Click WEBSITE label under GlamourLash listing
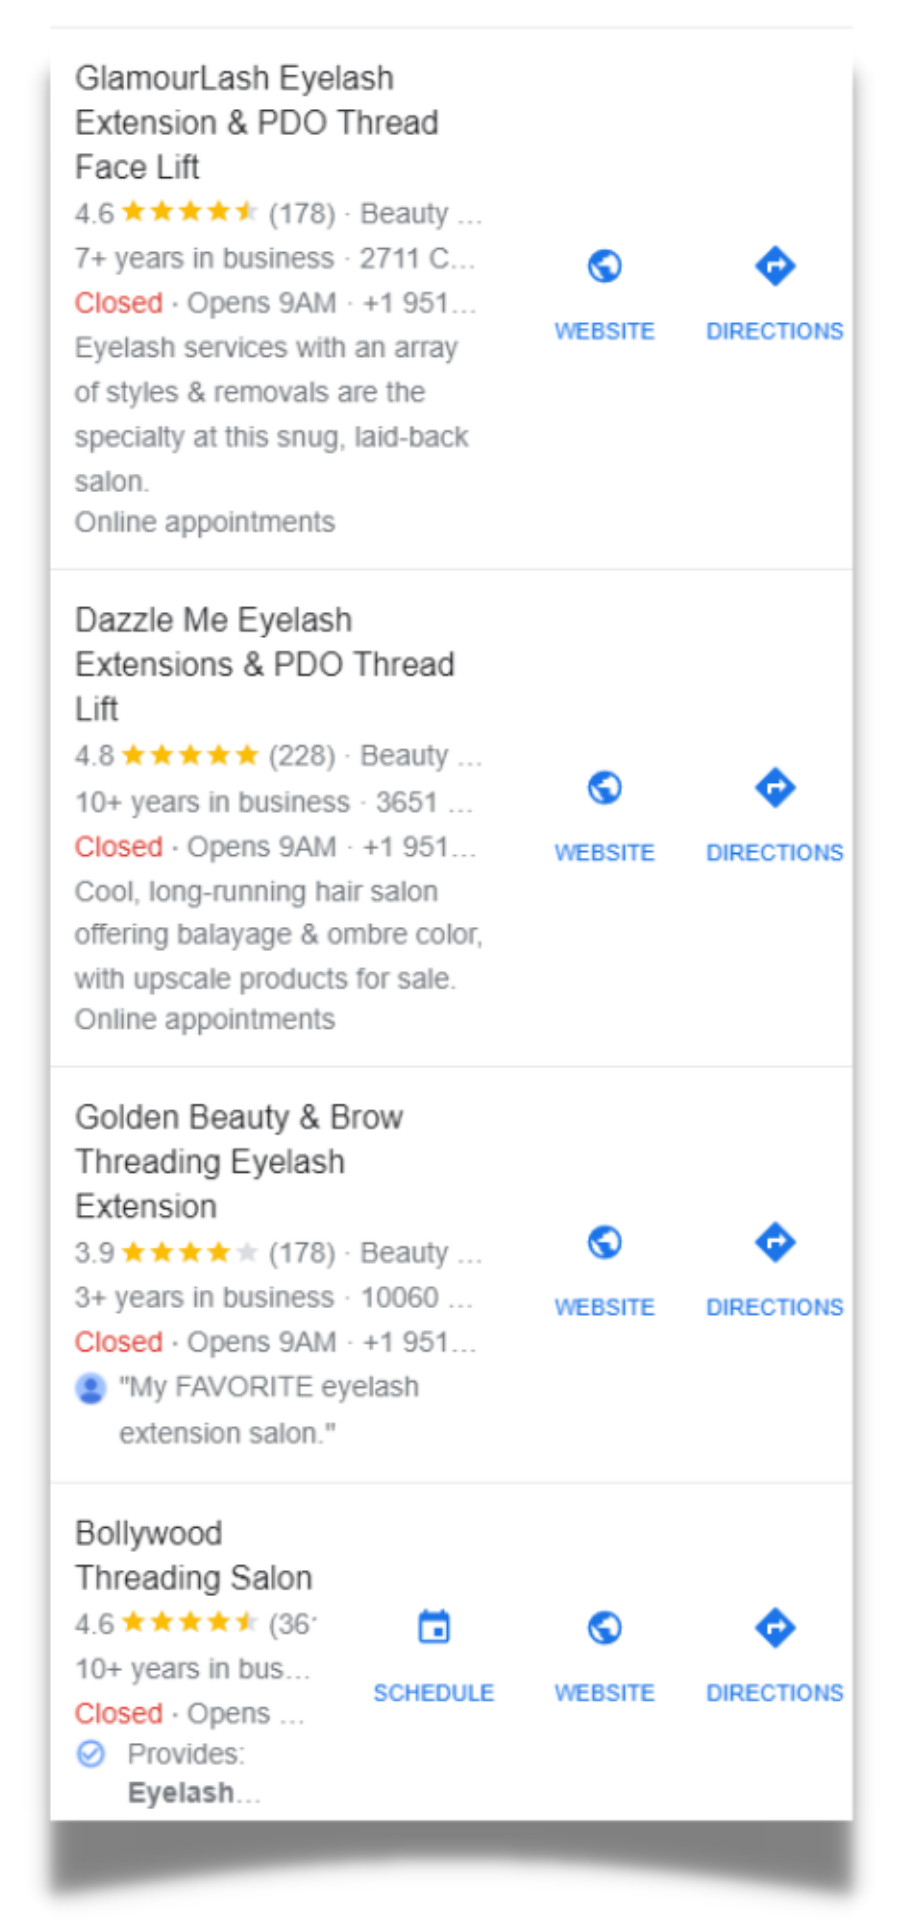Viewport: 900px width, 1920px height. (604, 331)
